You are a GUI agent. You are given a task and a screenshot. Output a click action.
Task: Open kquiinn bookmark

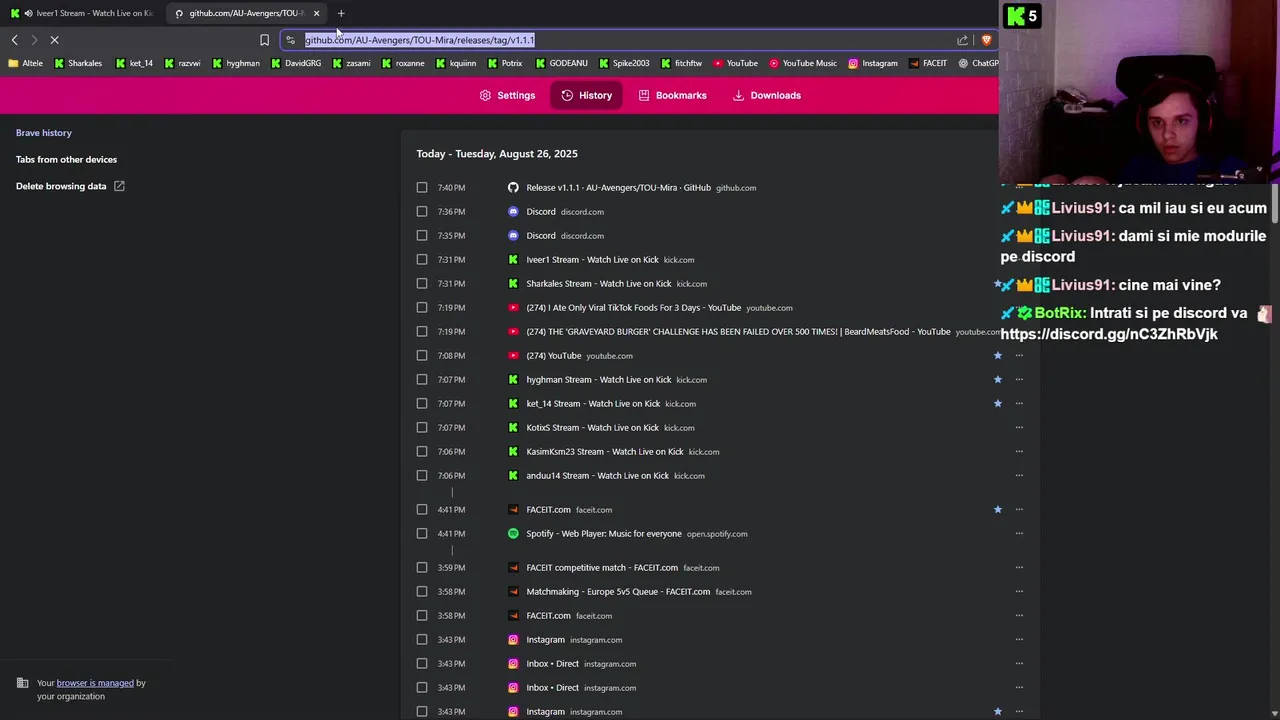pos(456,63)
